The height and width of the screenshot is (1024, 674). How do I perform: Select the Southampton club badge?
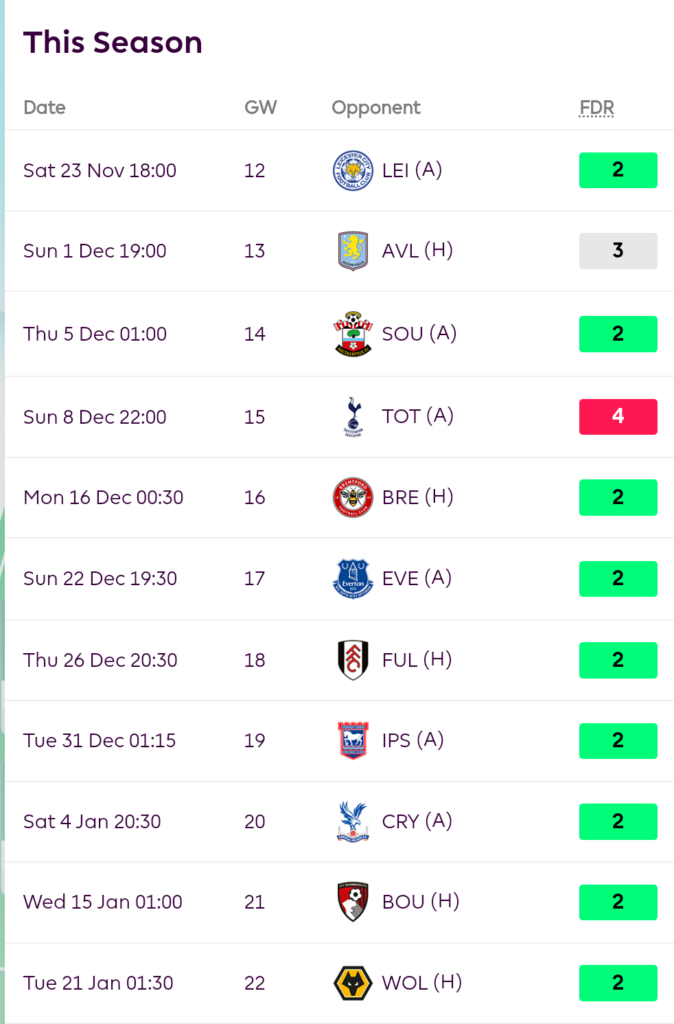pyautogui.click(x=352, y=334)
